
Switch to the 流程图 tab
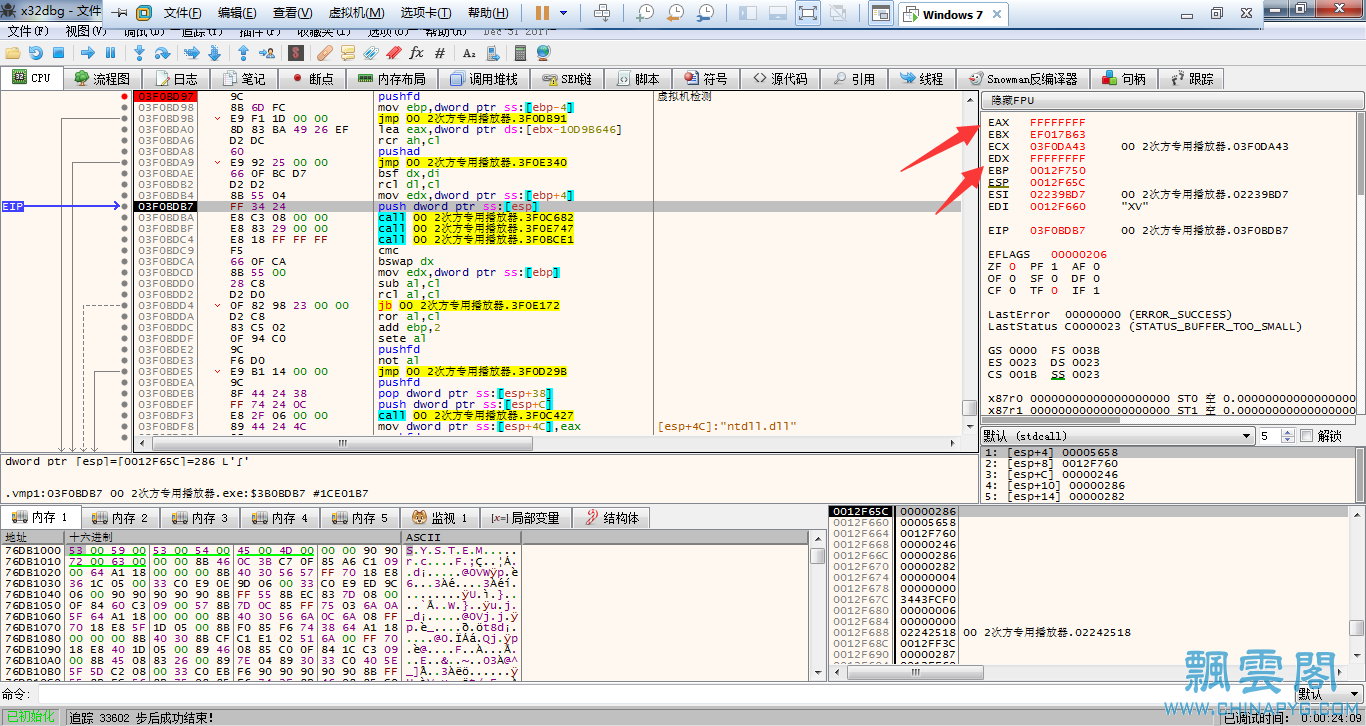[103, 78]
